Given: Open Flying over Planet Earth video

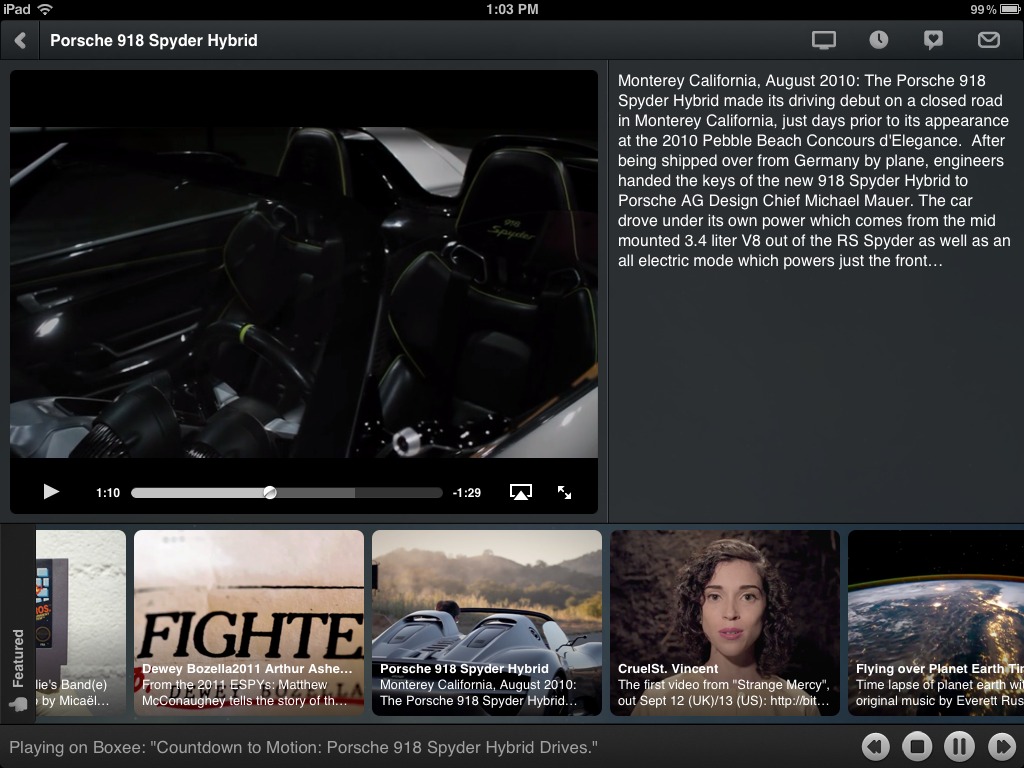Looking at the screenshot, I should pyautogui.click(x=936, y=622).
